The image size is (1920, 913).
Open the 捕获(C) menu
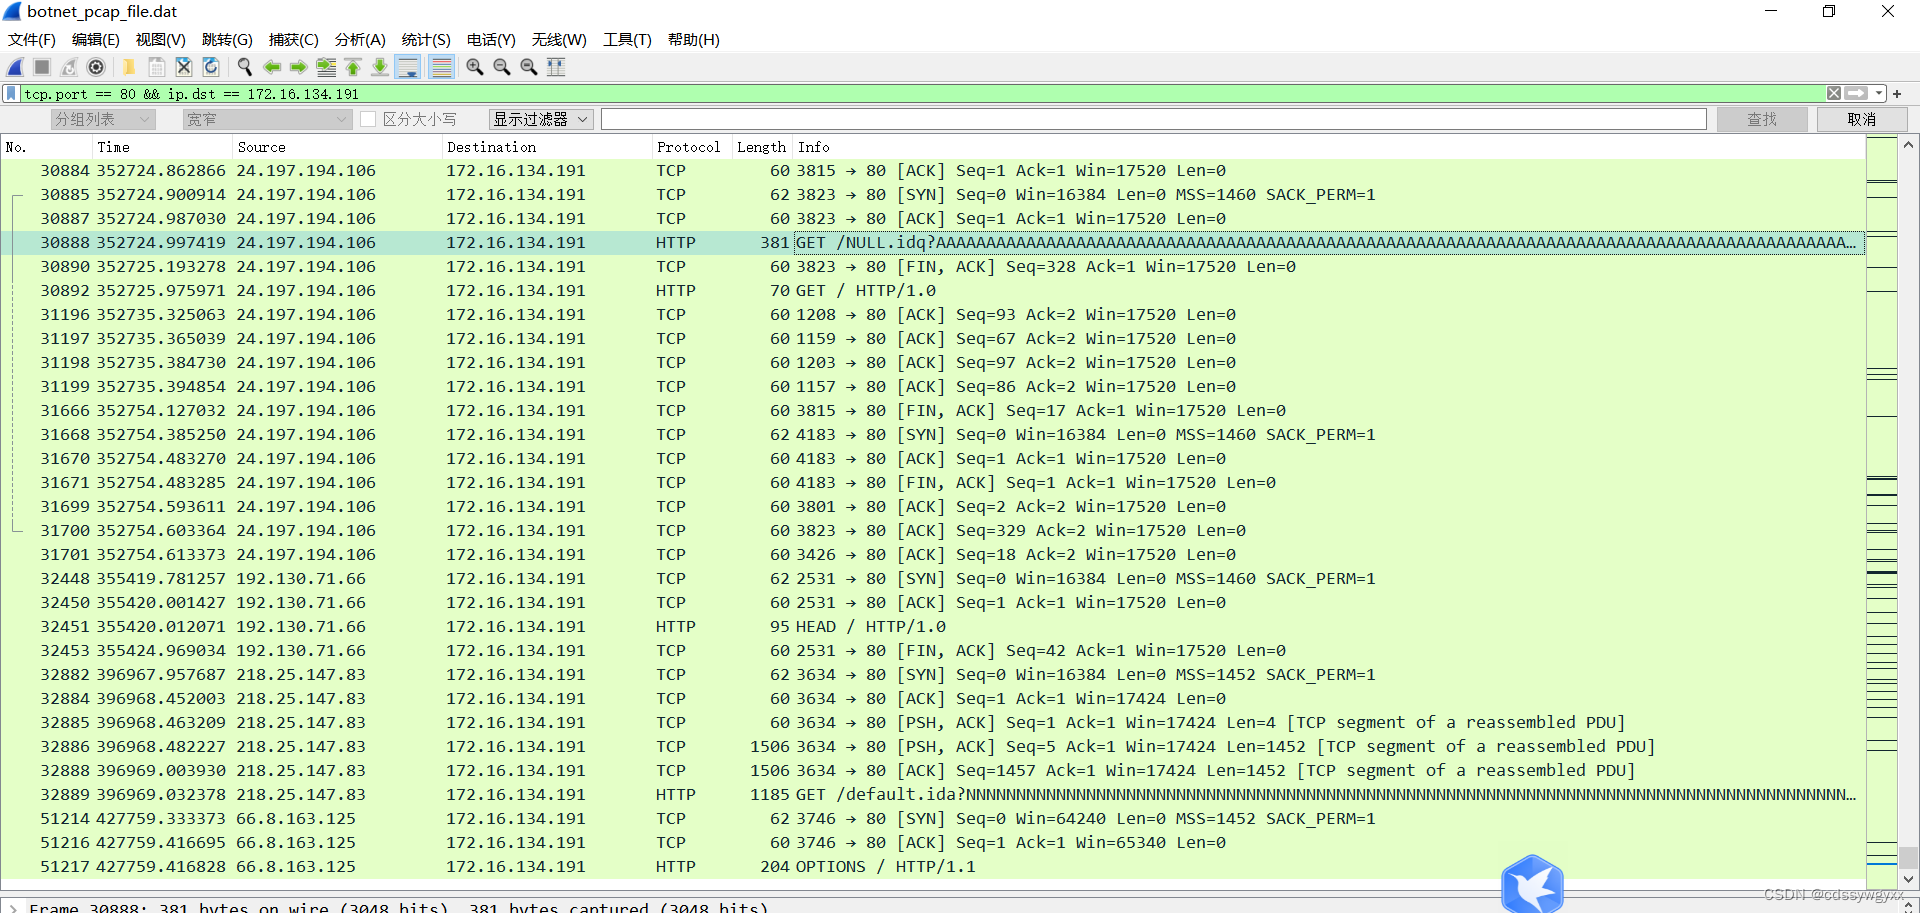click(294, 40)
